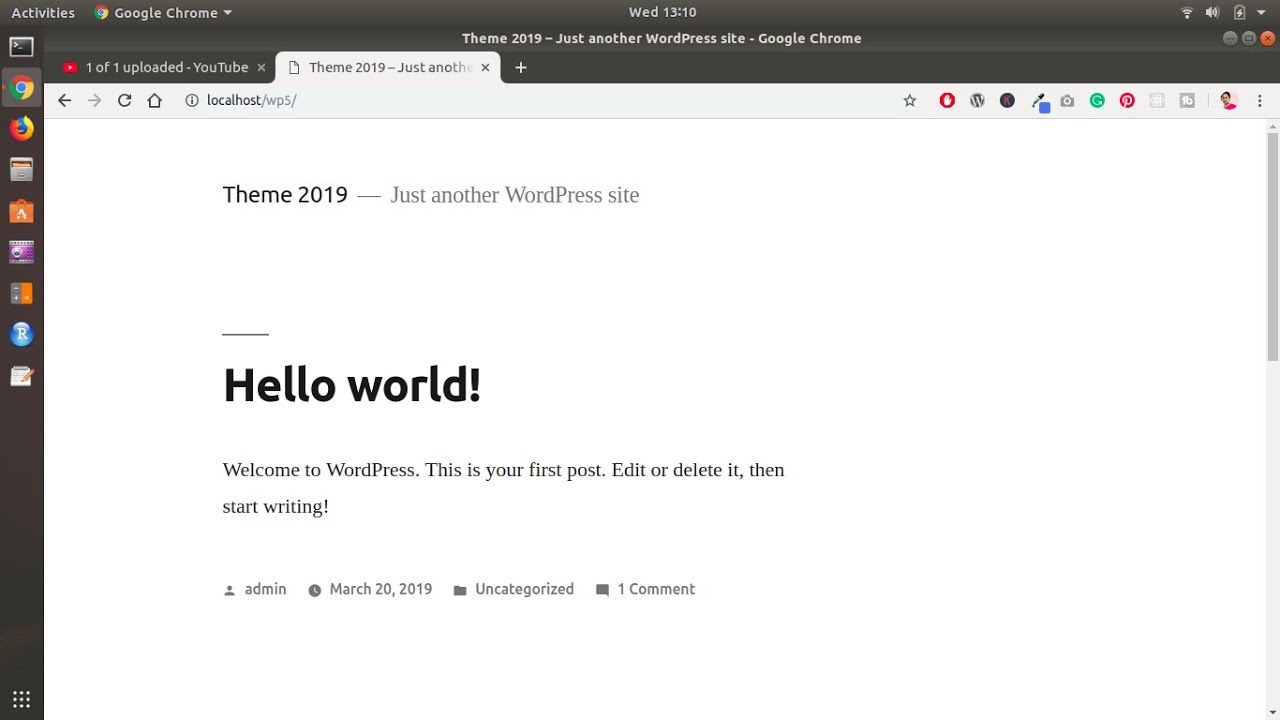Open the Files manager in dock

[x=21, y=170]
